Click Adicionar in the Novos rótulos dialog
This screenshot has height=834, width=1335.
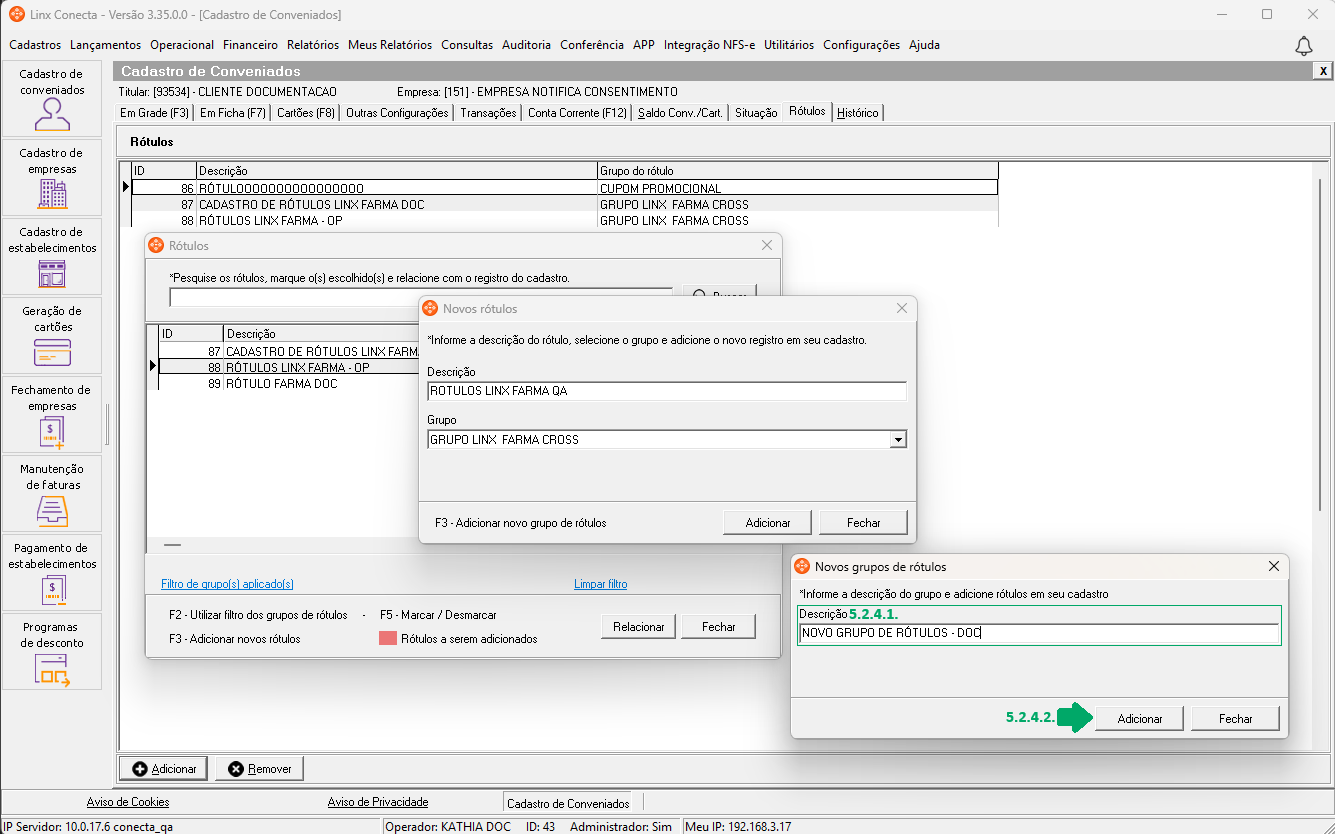(x=768, y=523)
